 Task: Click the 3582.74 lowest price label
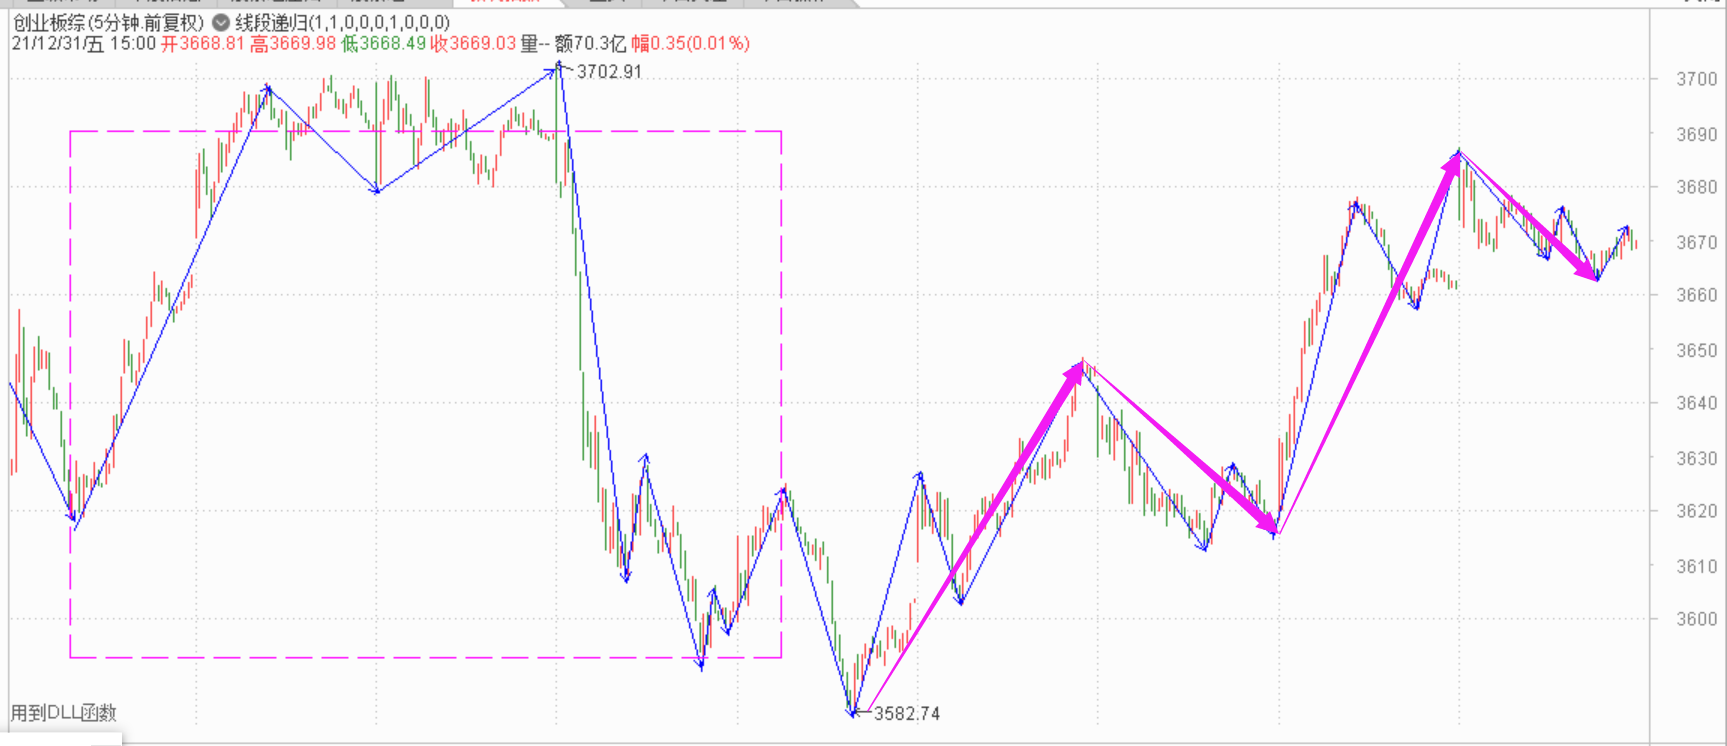pos(907,714)
